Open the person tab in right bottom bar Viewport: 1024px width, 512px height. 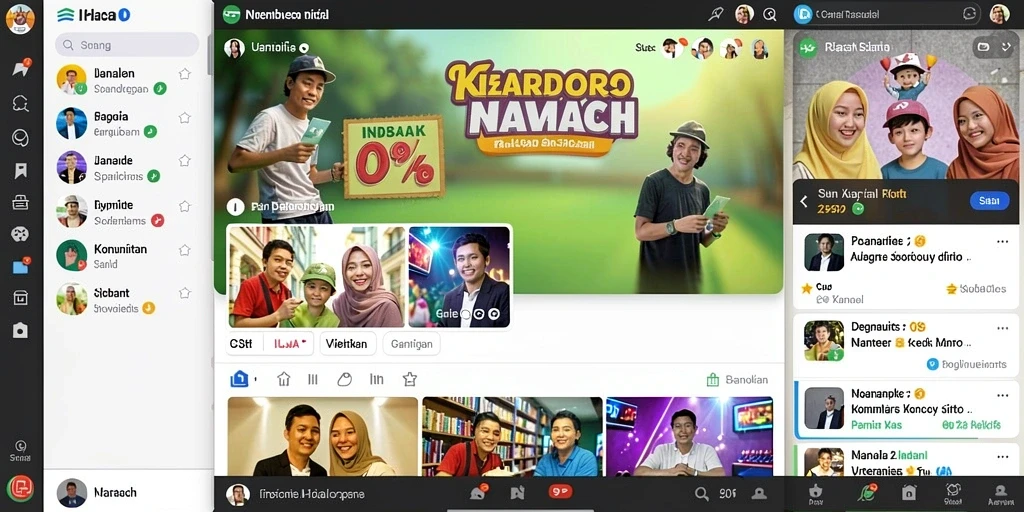pos(1000,494)
